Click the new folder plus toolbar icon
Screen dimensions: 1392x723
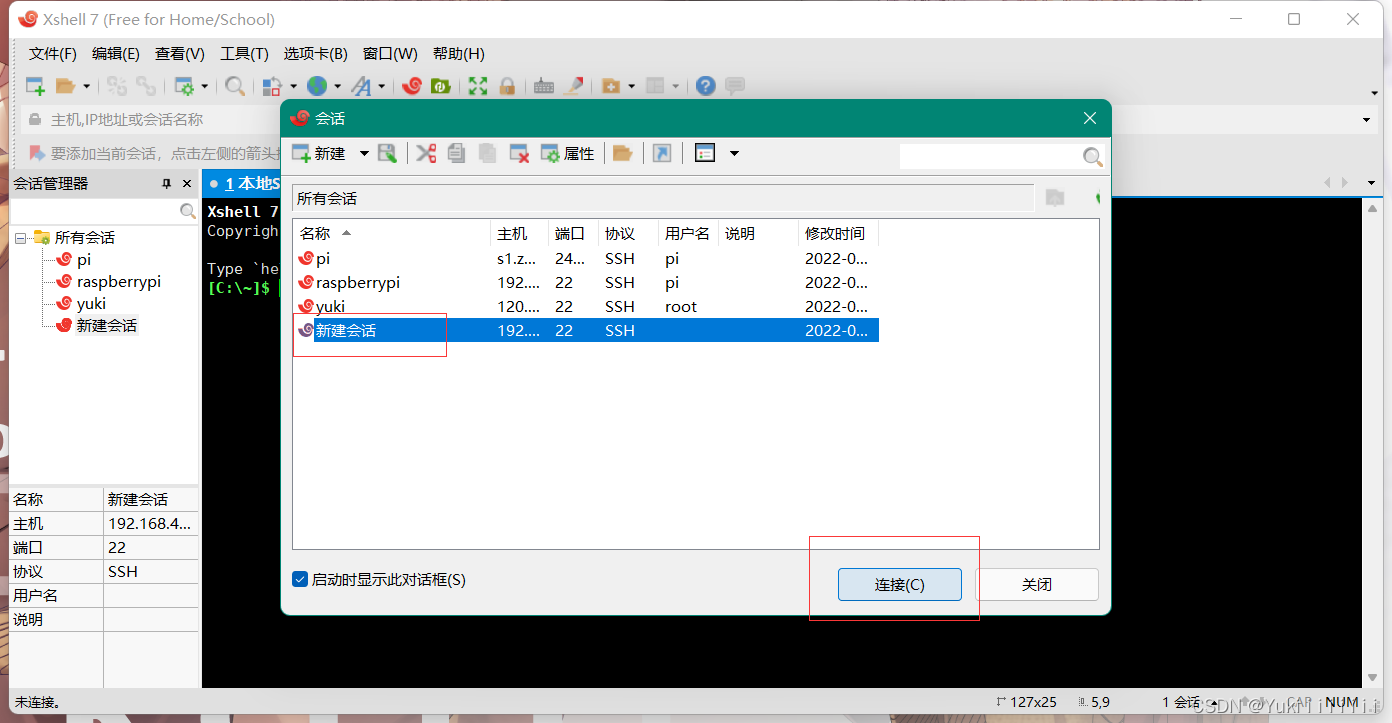pos(611,86)
